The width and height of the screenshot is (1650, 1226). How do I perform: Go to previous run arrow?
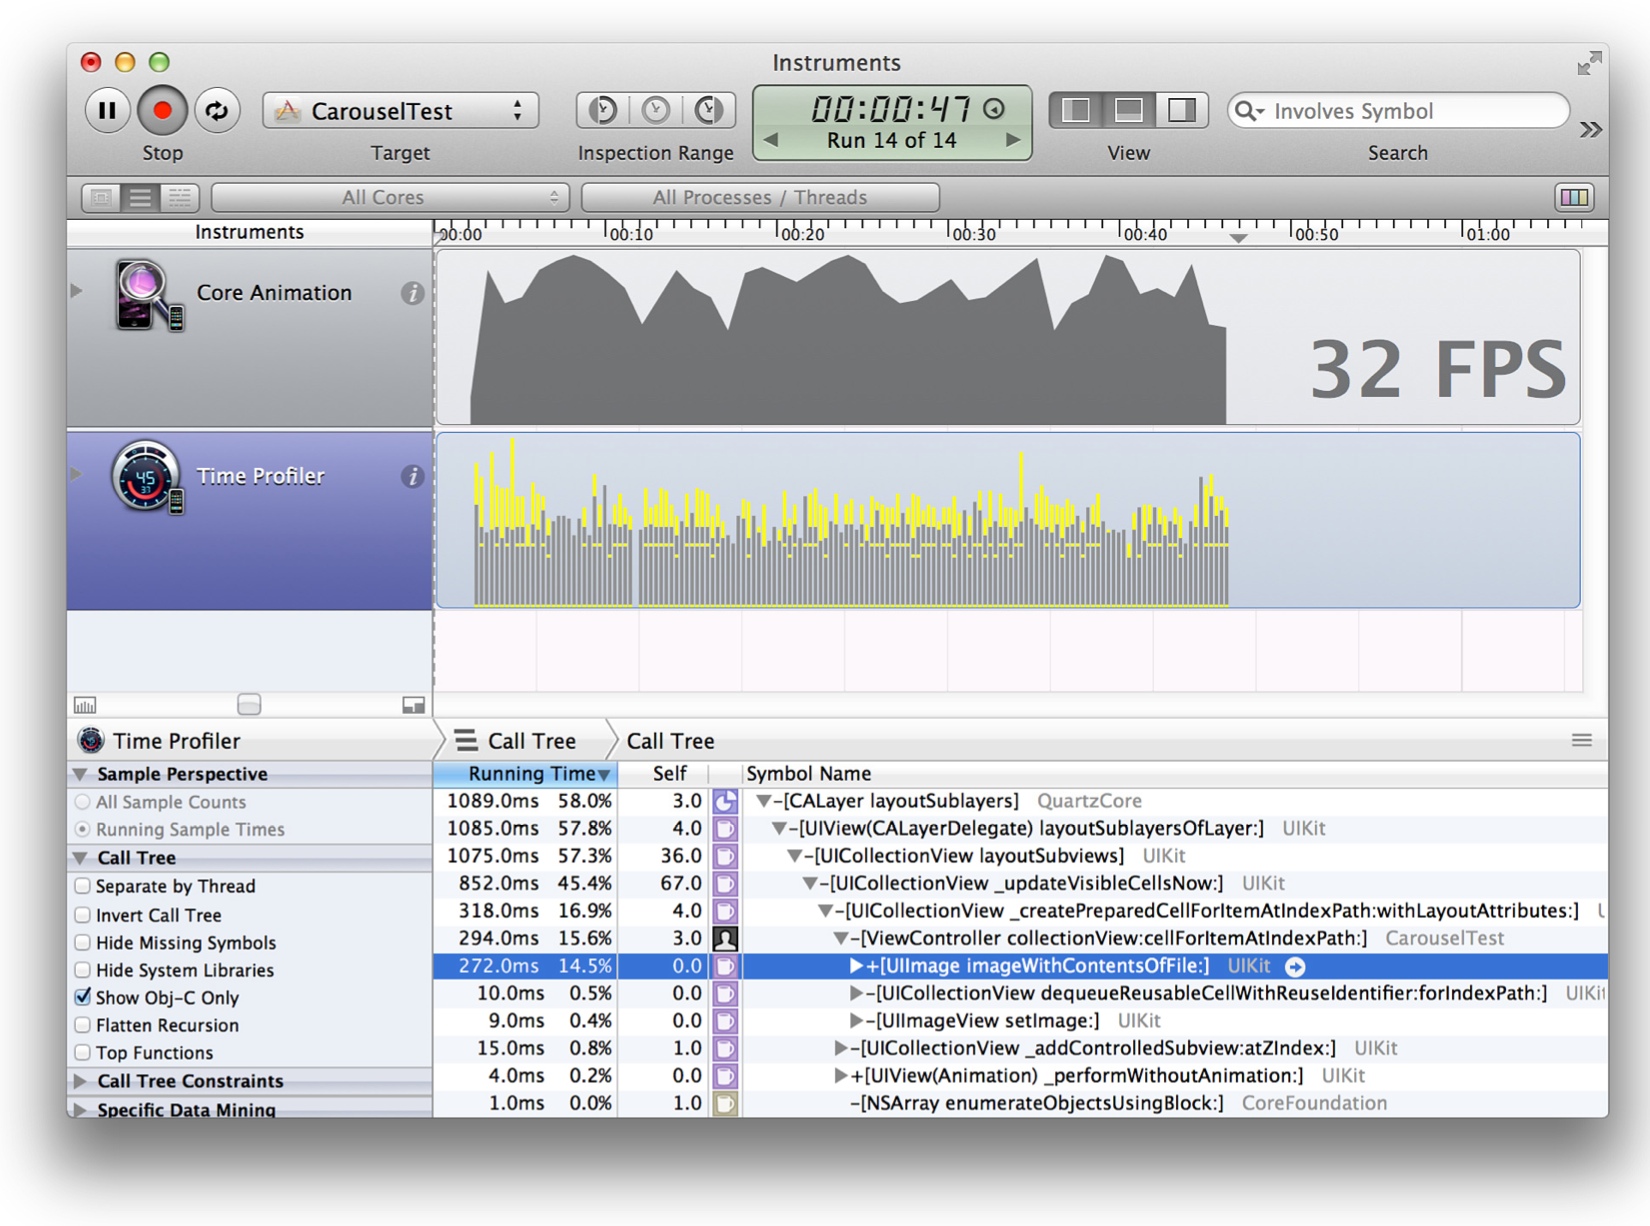(771, 140)
